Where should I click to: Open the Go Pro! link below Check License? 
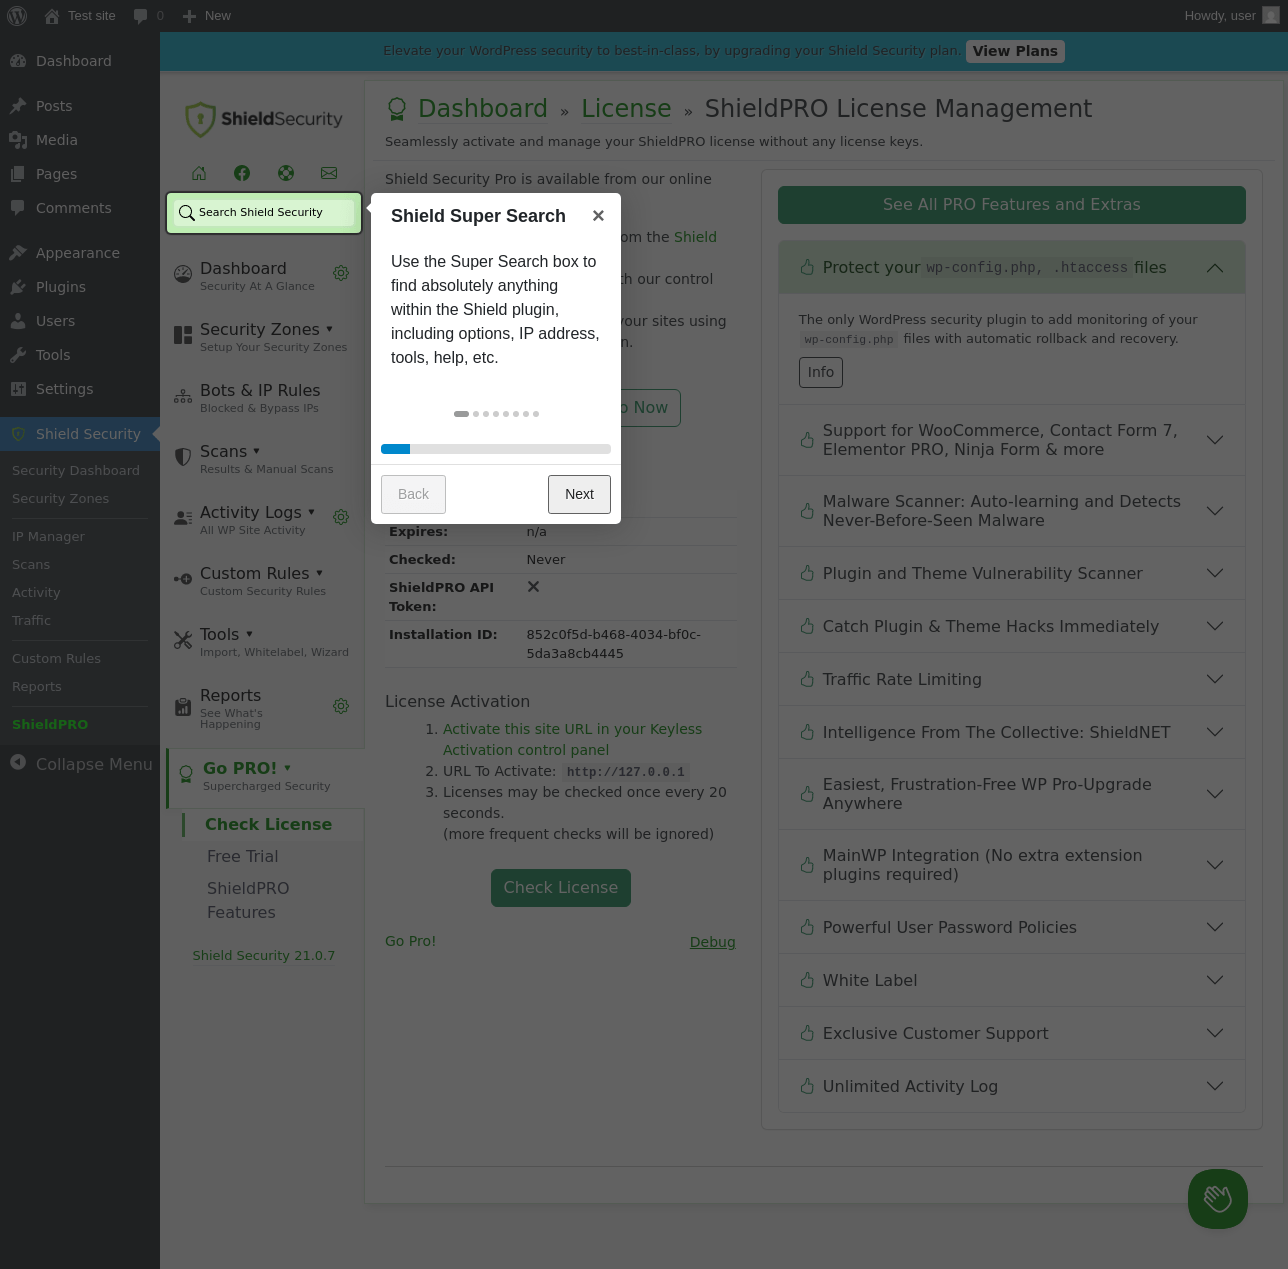(410, 941)
